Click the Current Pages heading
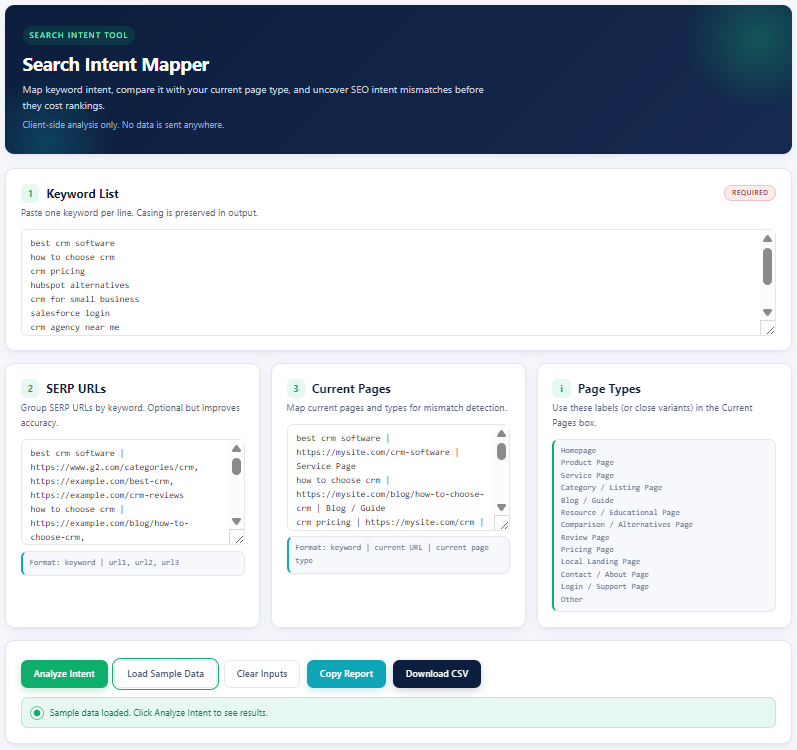Viewport: 797px width, 750px height. coord(351,389)
